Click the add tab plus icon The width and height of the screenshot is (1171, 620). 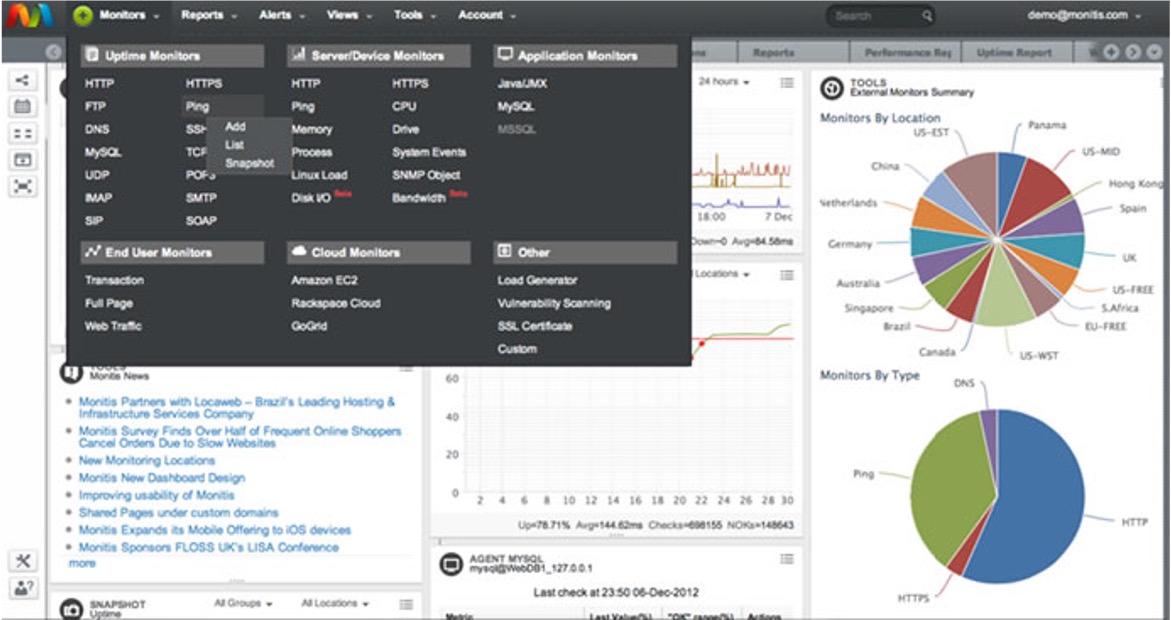coord(1111,52)
